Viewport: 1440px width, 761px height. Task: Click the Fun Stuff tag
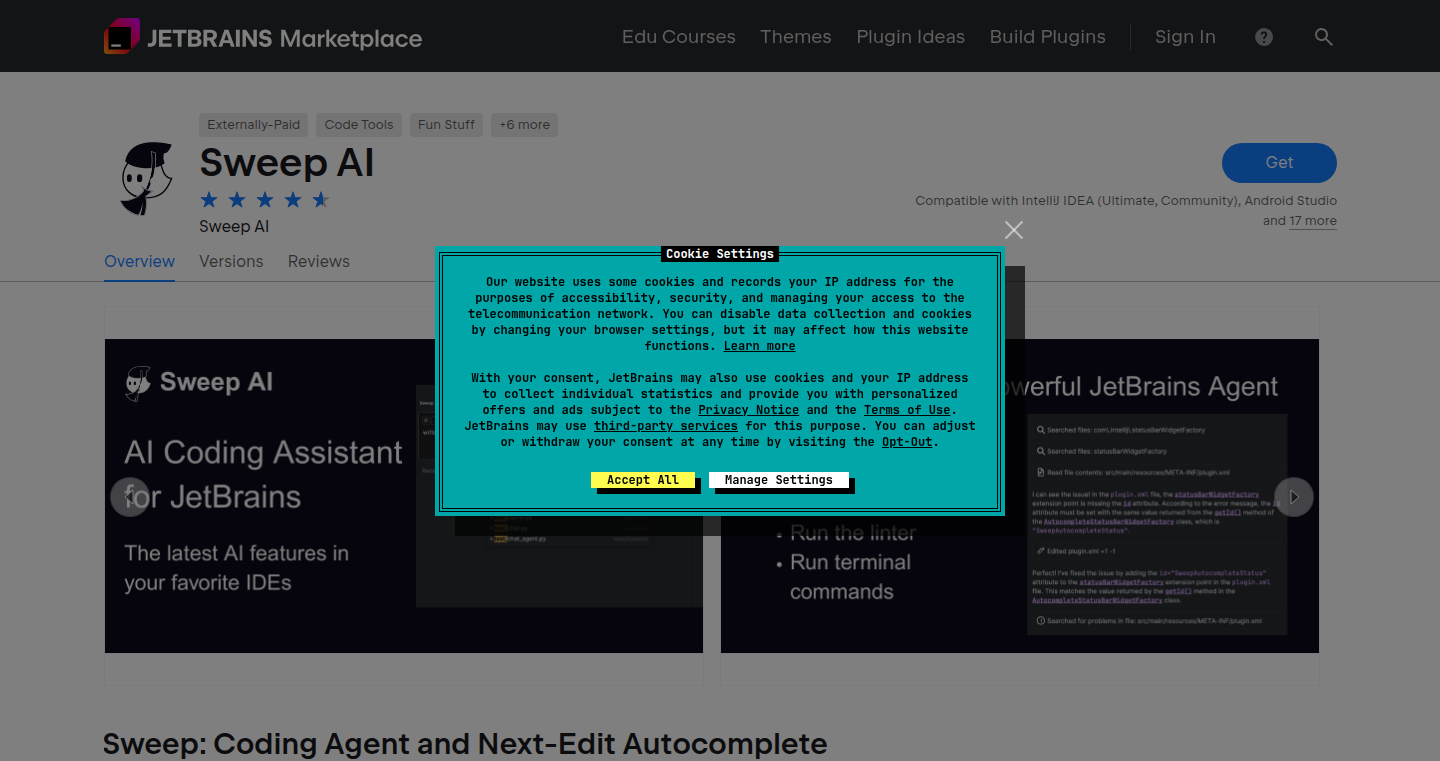(x=446, y=125)
